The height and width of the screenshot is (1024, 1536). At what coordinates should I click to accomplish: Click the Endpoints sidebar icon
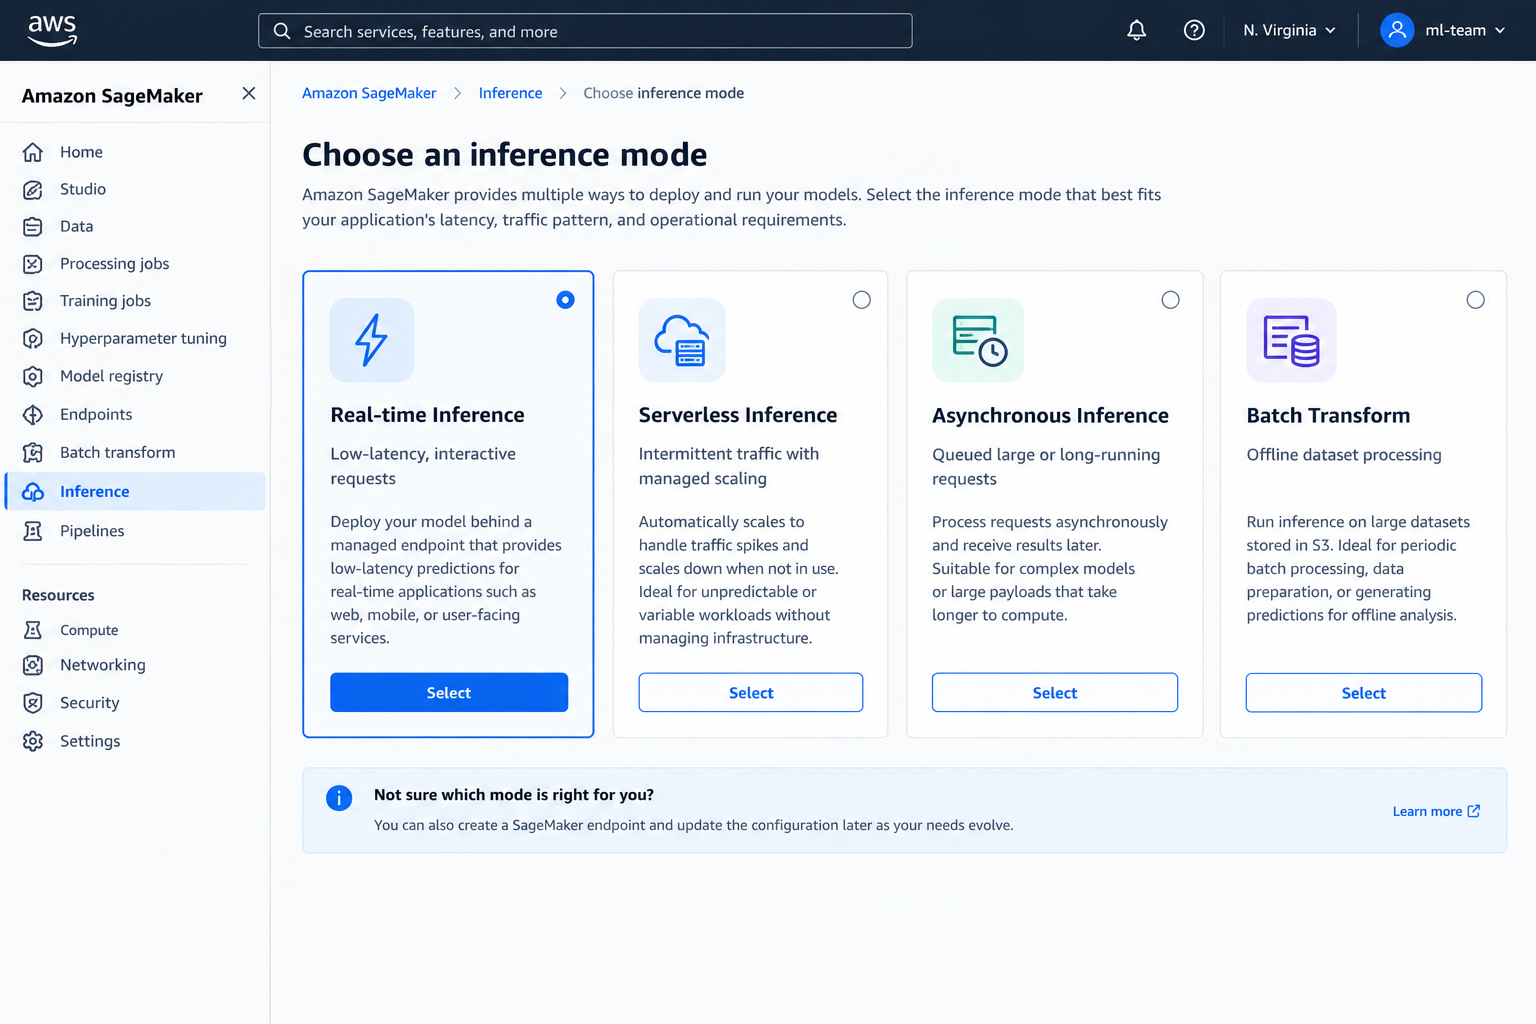33,415
